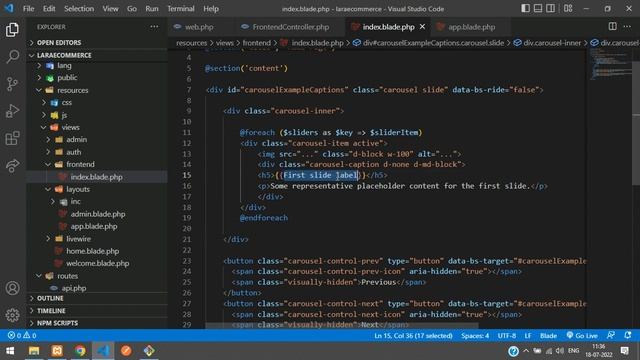Open the Terminal menu

181,9
